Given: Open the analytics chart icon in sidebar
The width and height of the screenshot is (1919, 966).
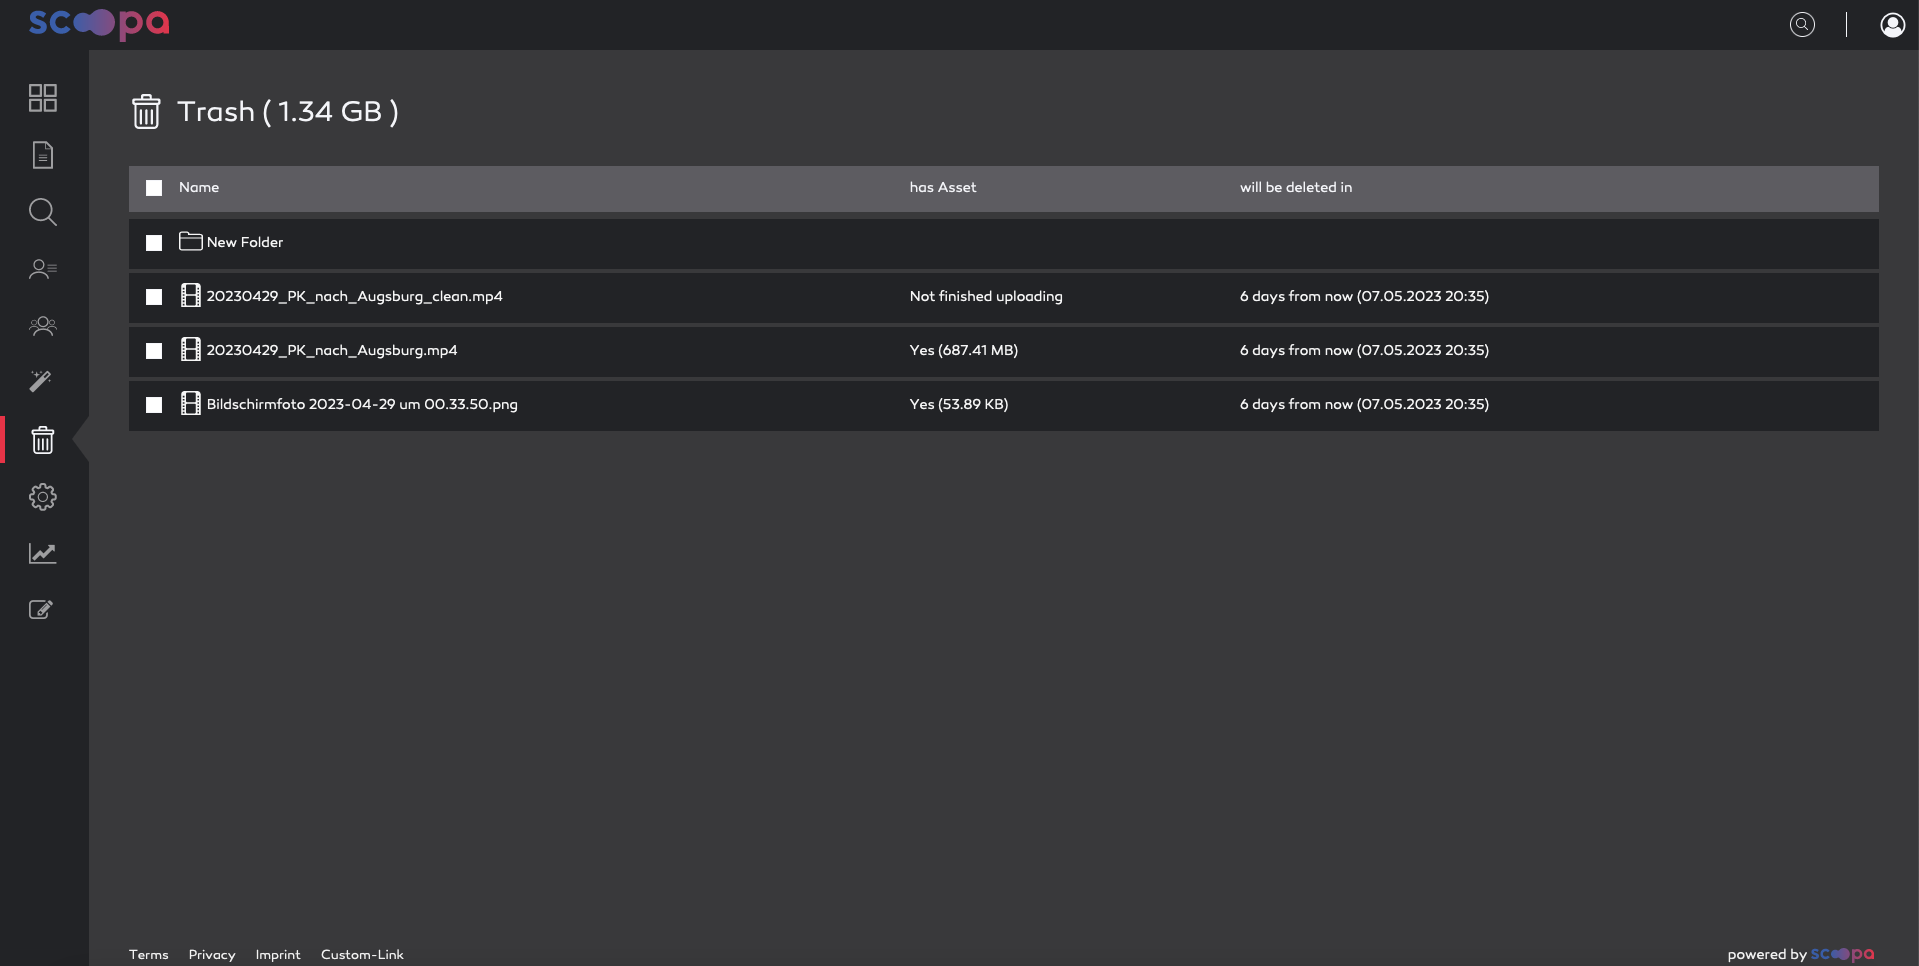Looking at the screenshot, I should [x=43, y=553].
